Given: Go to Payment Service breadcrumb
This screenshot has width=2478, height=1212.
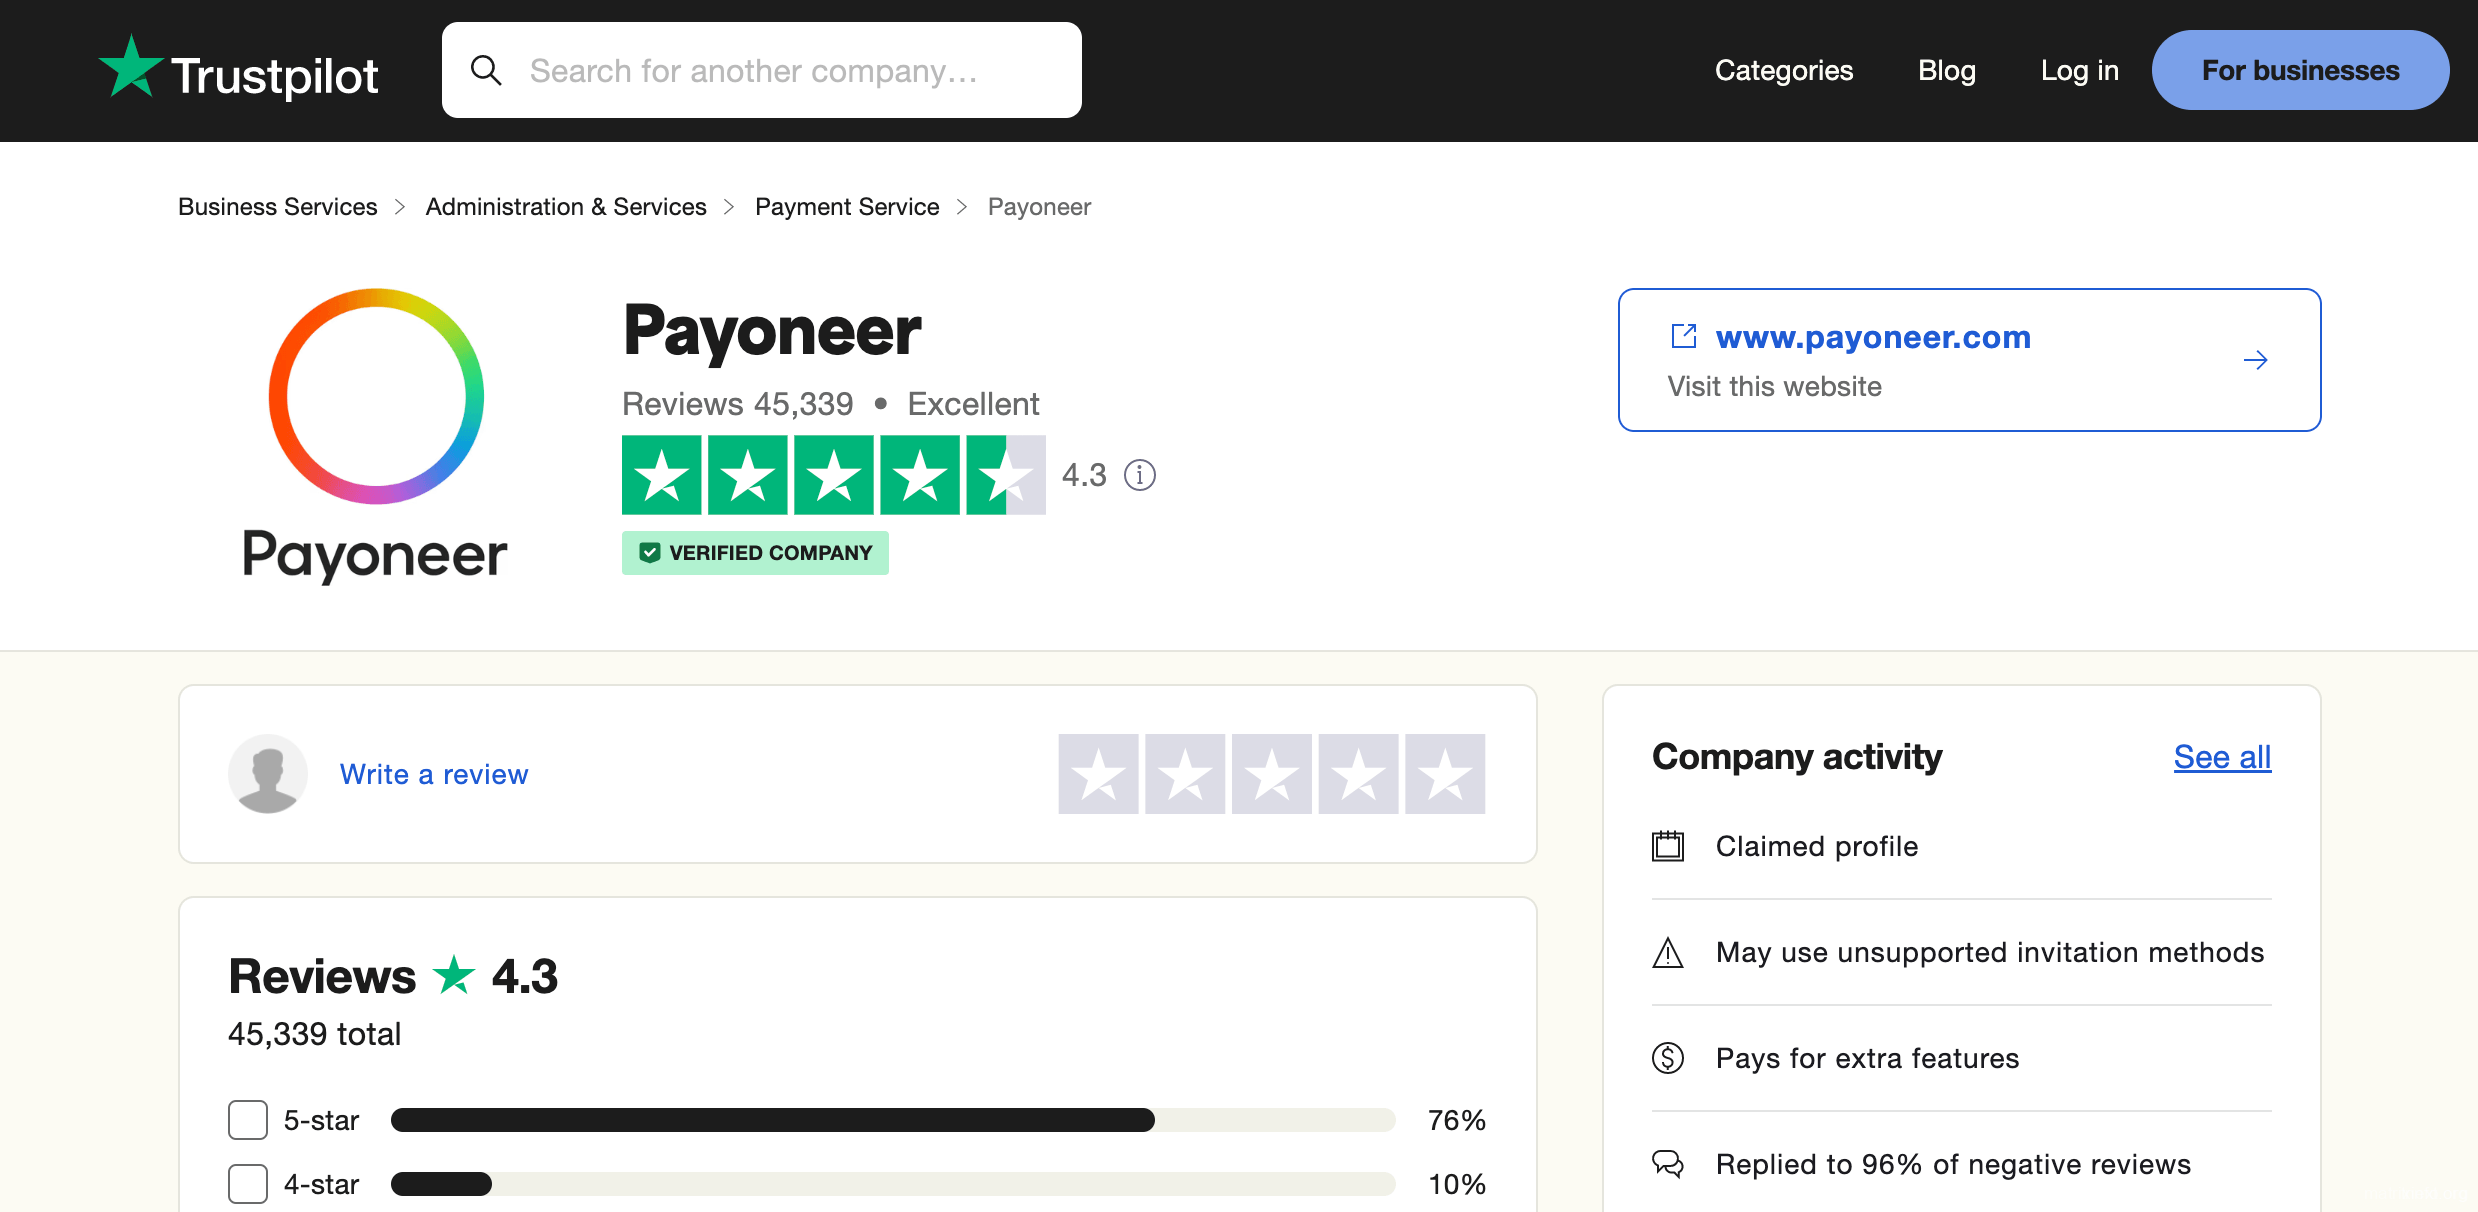Looking at the screenshot, I should point(847,207).
